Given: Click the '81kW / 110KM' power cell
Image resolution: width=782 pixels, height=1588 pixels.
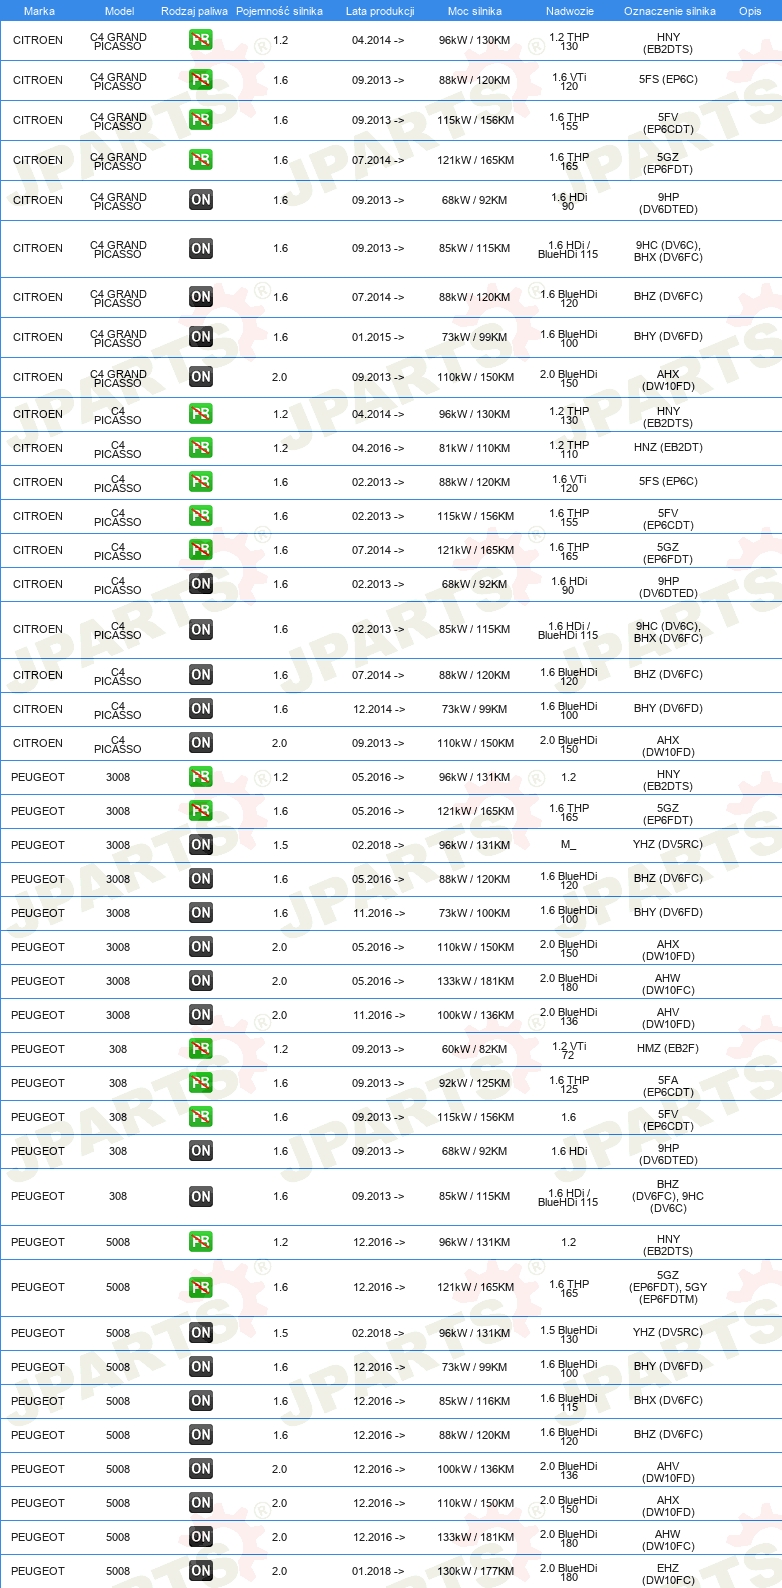Looking at the screenshot, I should tap(475, 448).
